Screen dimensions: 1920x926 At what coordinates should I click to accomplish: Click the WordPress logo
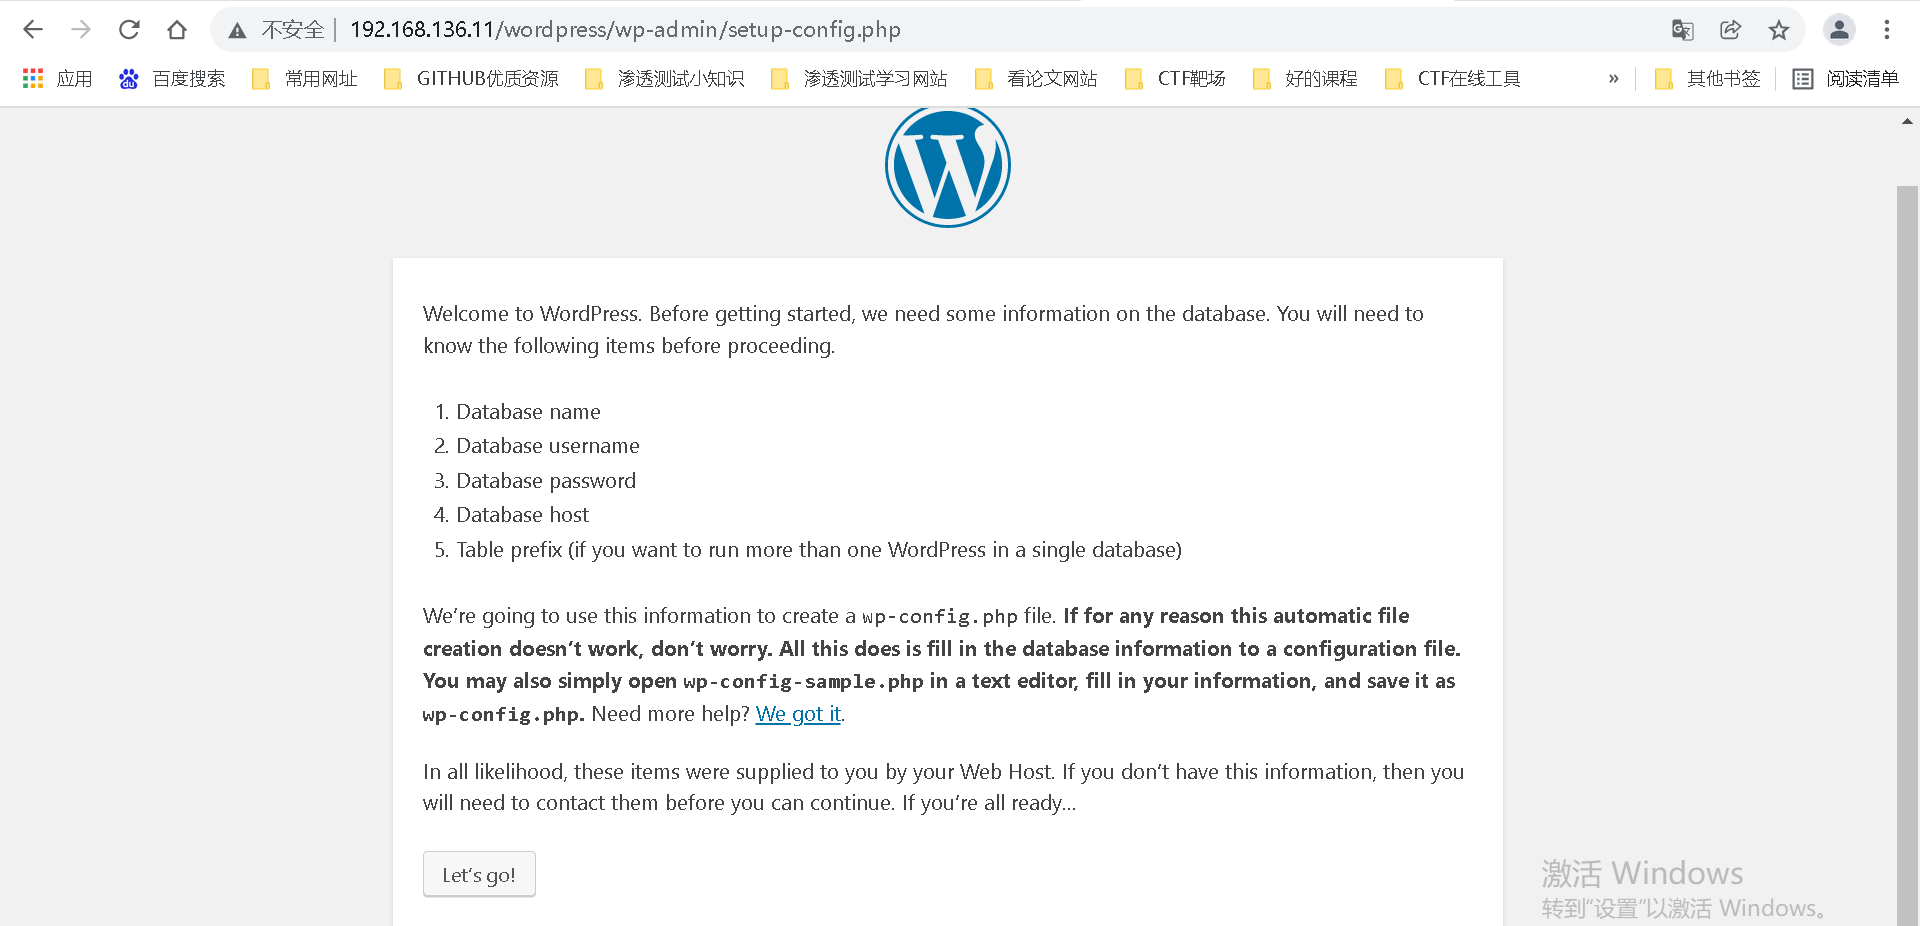(x=948, y=166)
